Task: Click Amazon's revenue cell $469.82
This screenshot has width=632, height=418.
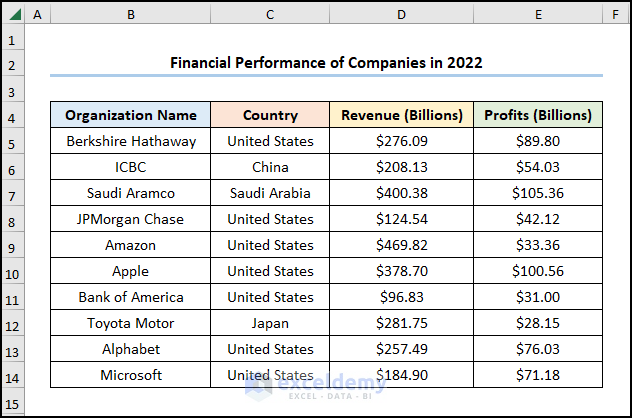Action: point(401,245)
